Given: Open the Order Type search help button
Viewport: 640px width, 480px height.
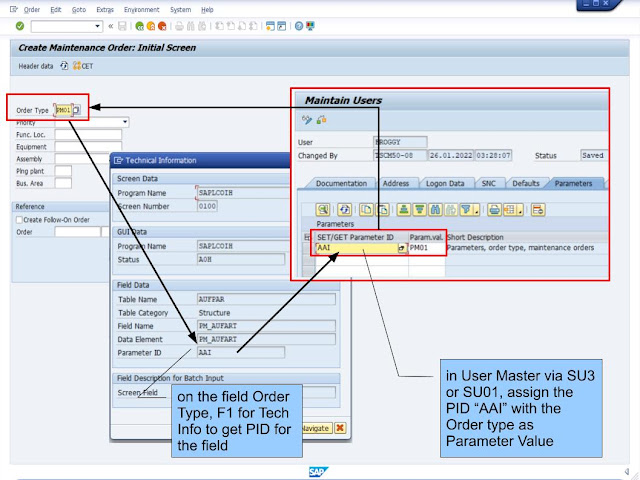Looking at the screenshot, I should click(77, 110).
